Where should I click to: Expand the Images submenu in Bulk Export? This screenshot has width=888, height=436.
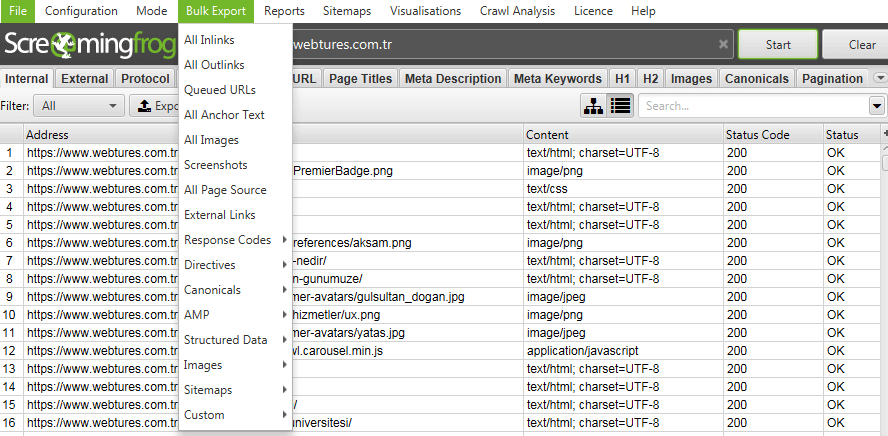[236, 365]
